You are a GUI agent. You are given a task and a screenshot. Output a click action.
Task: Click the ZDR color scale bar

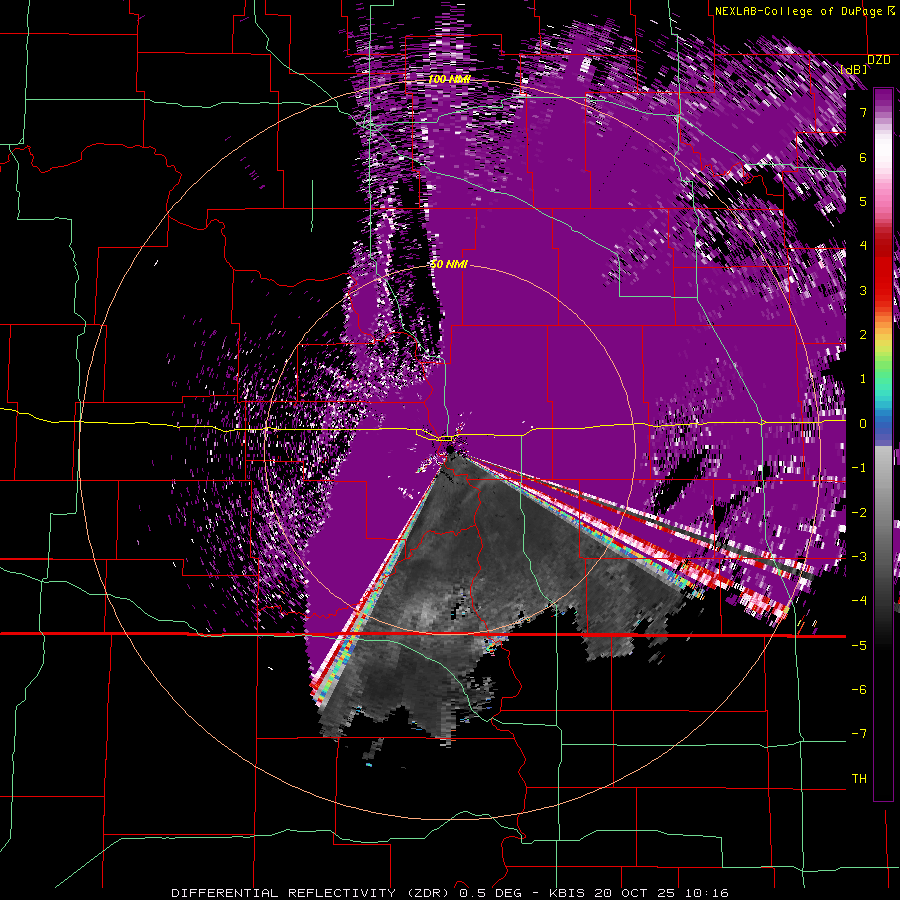pos(883,444)
